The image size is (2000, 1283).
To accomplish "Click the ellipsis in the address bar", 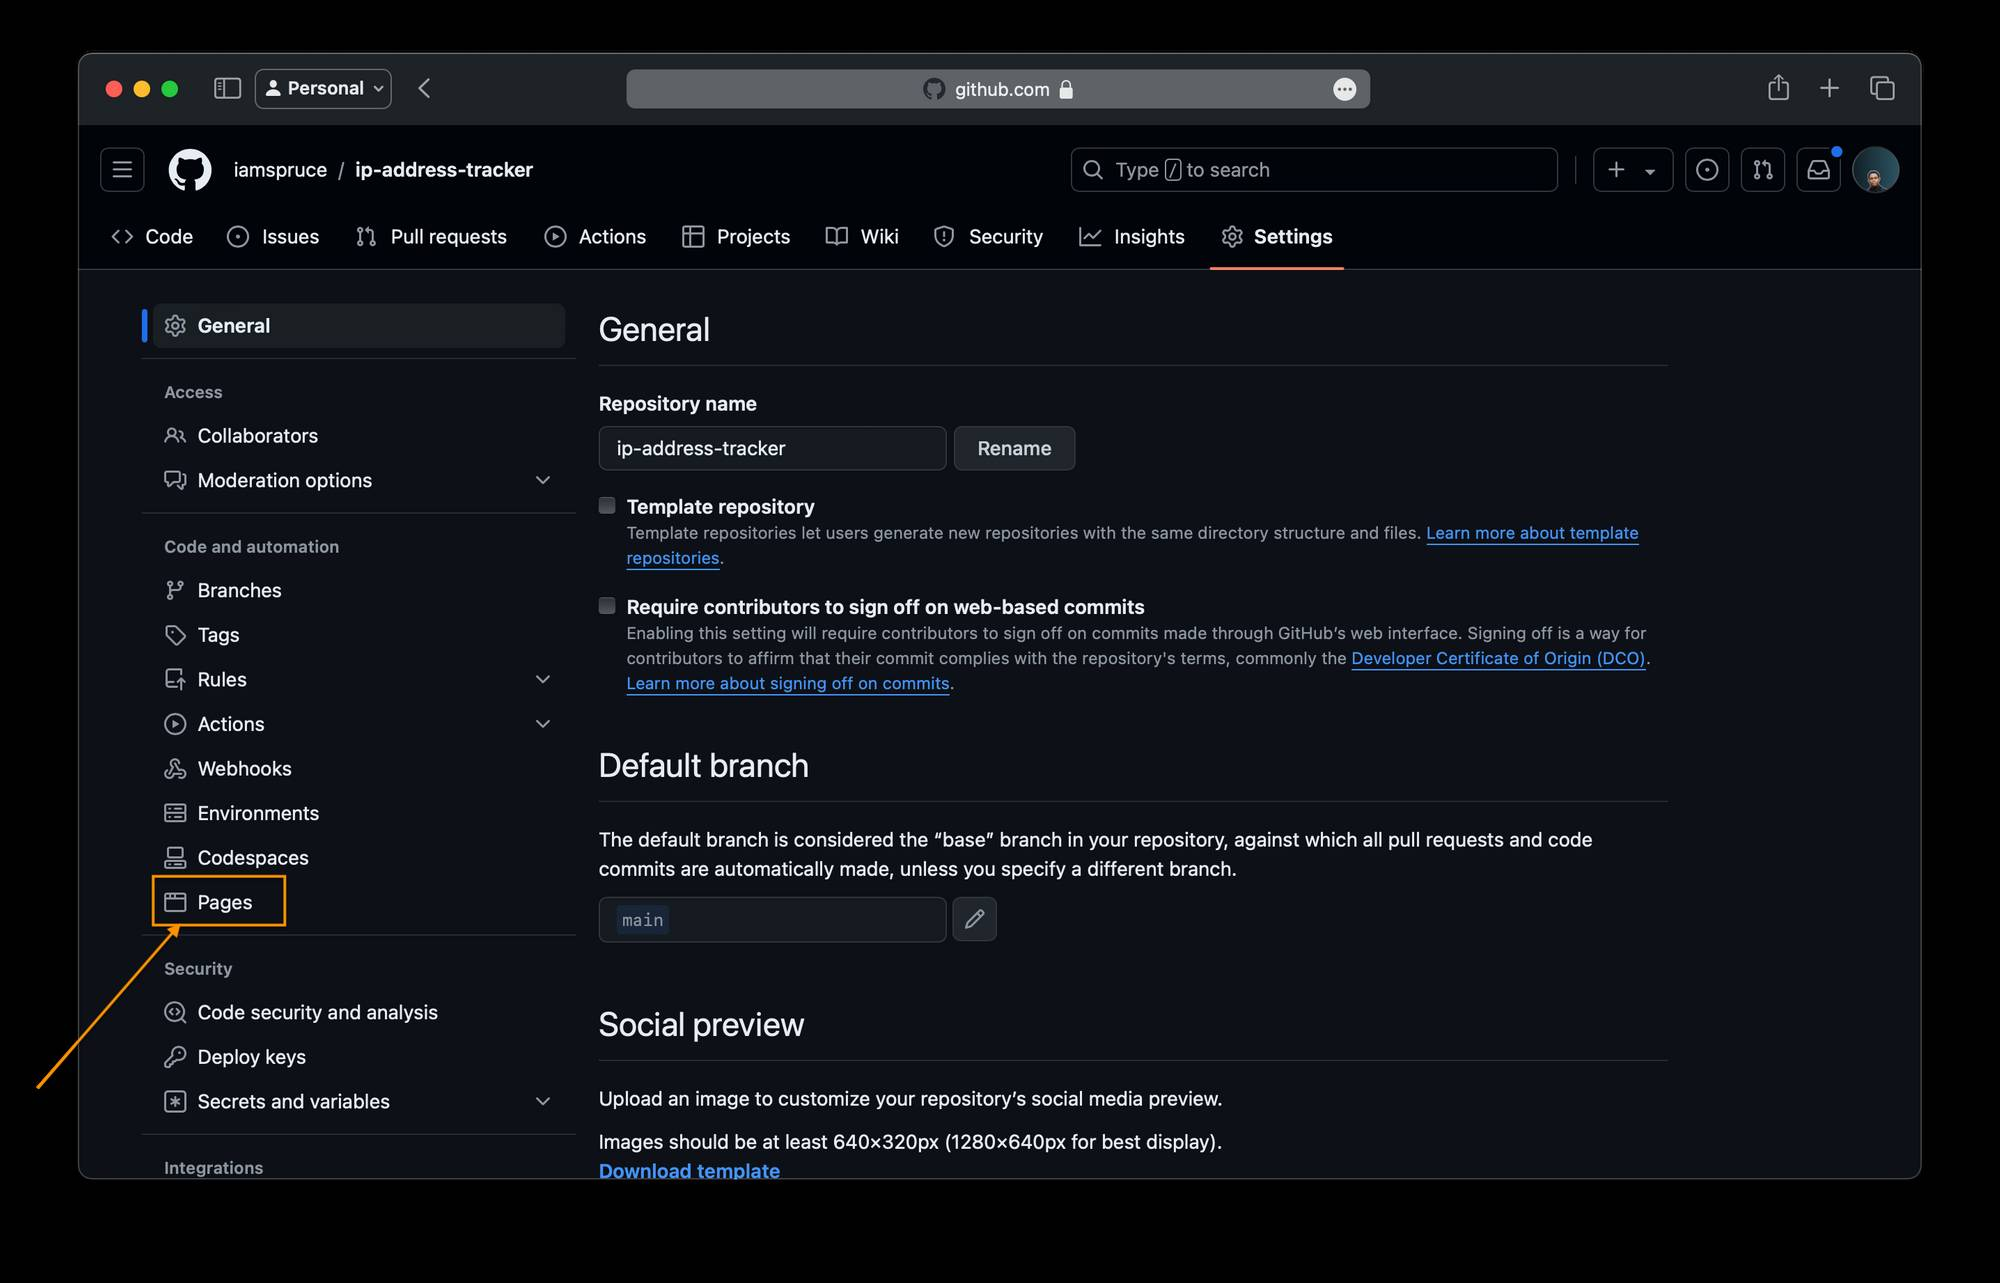I will tap(1345, 89).
